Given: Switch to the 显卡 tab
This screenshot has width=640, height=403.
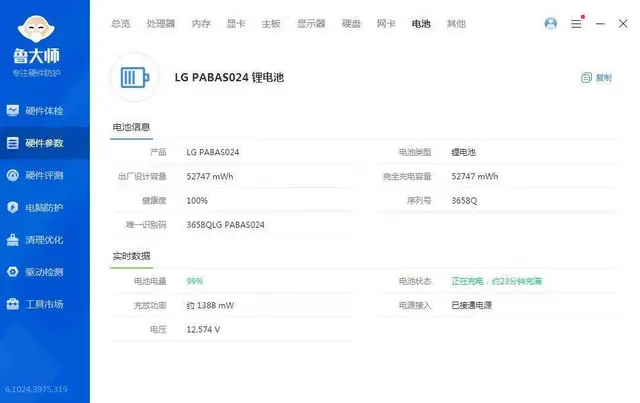Looking at the screenshot, I should point(236,24).
